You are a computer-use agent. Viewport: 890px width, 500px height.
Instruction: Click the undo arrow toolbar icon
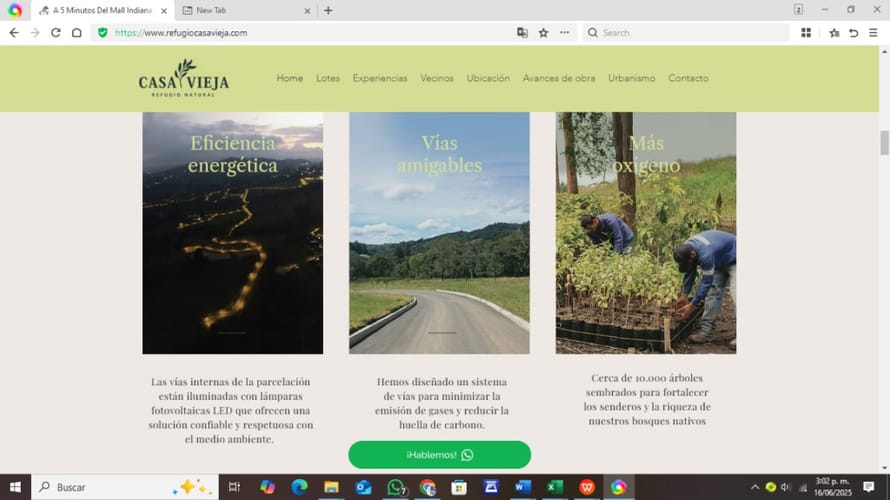[x=853, y=33]
